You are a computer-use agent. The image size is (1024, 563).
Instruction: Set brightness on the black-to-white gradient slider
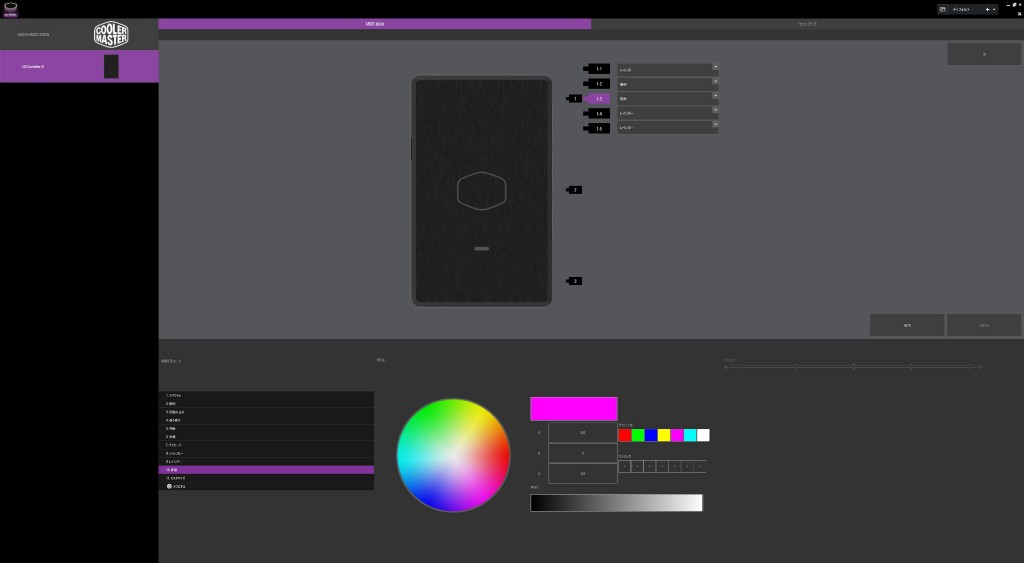616,502
